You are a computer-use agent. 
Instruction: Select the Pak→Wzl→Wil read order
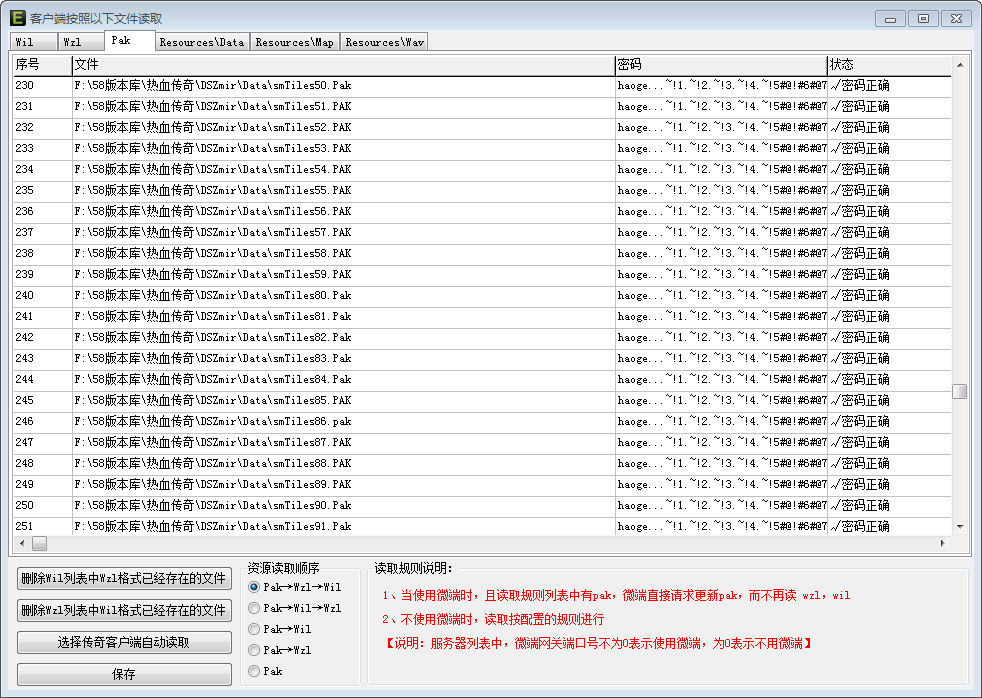(x=254, y=587)
